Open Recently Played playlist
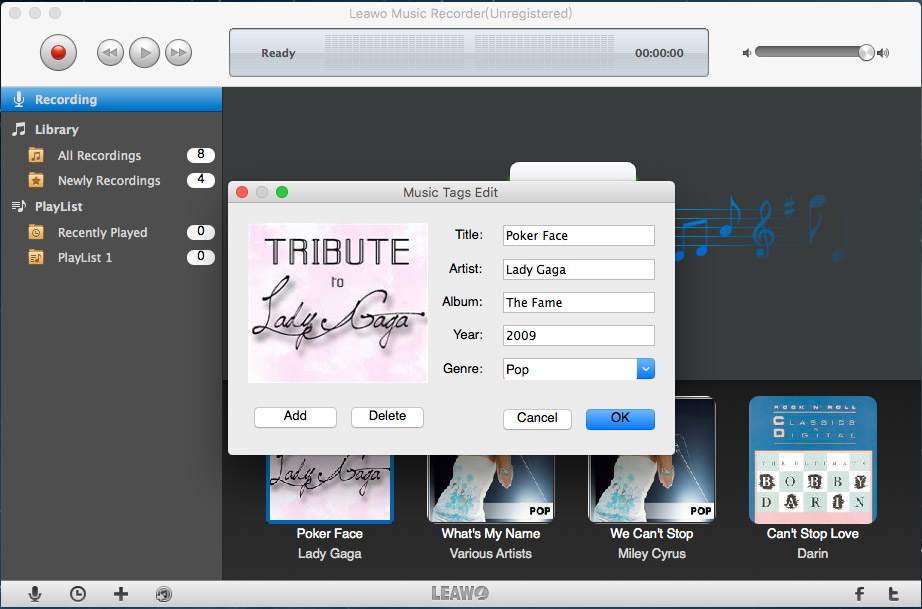Viewport: 922px width, 609px height. point(102,232)
